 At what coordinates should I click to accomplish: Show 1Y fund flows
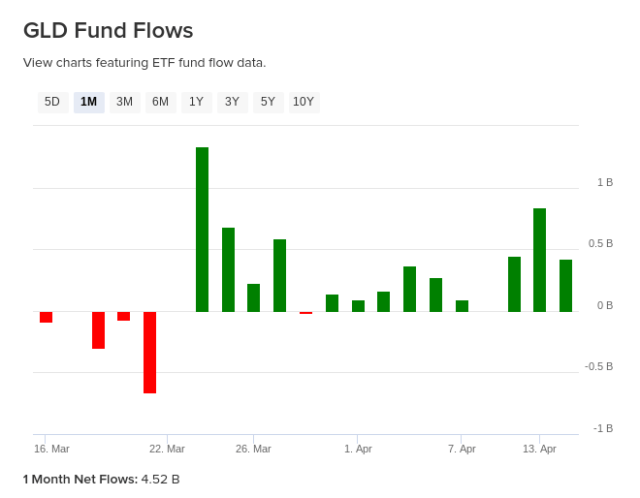pos(196,101)
